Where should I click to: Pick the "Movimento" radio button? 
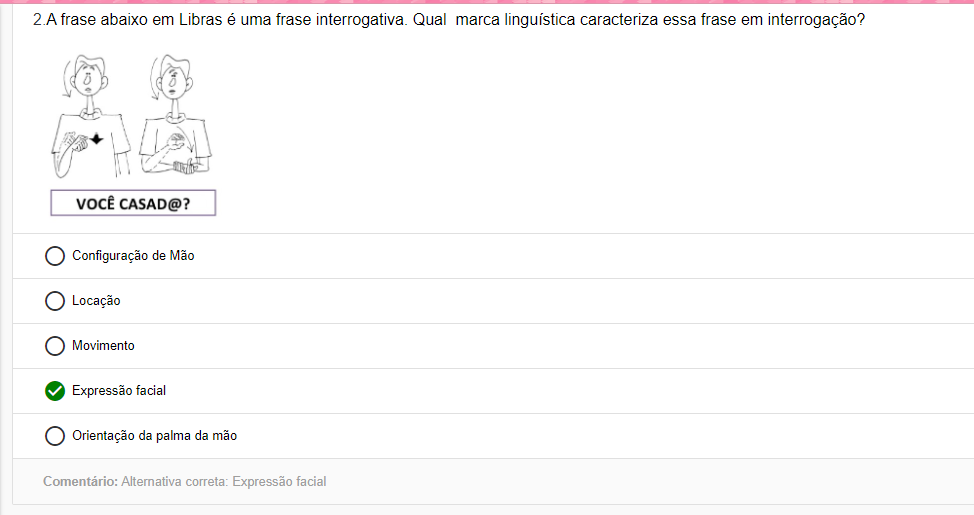[x=55, y=346]
